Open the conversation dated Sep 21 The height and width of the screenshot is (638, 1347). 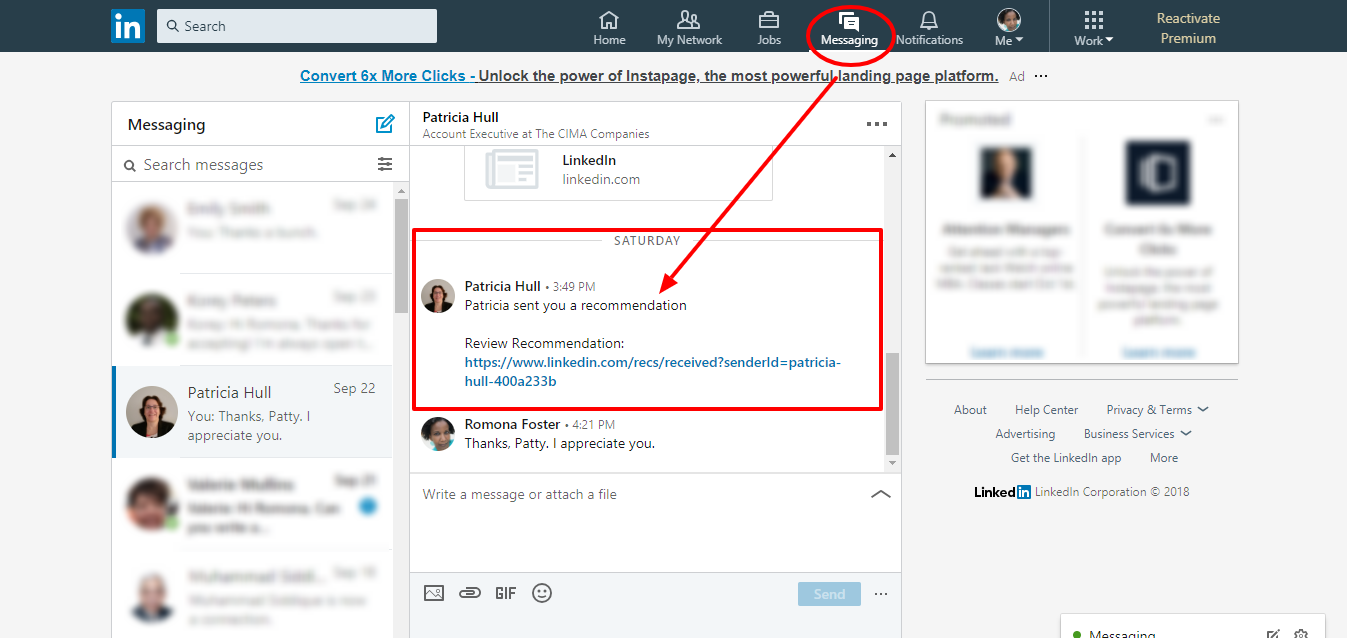click(253, 505)
